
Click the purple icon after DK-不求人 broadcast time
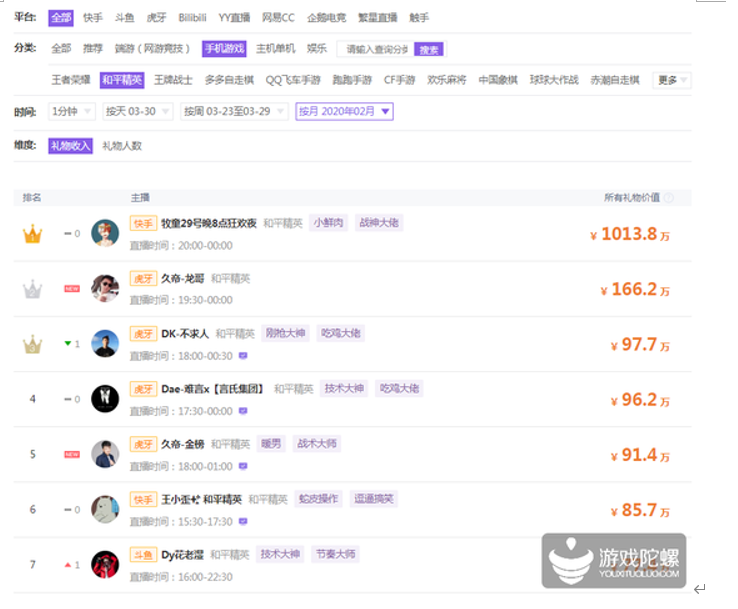coord(243,355)
